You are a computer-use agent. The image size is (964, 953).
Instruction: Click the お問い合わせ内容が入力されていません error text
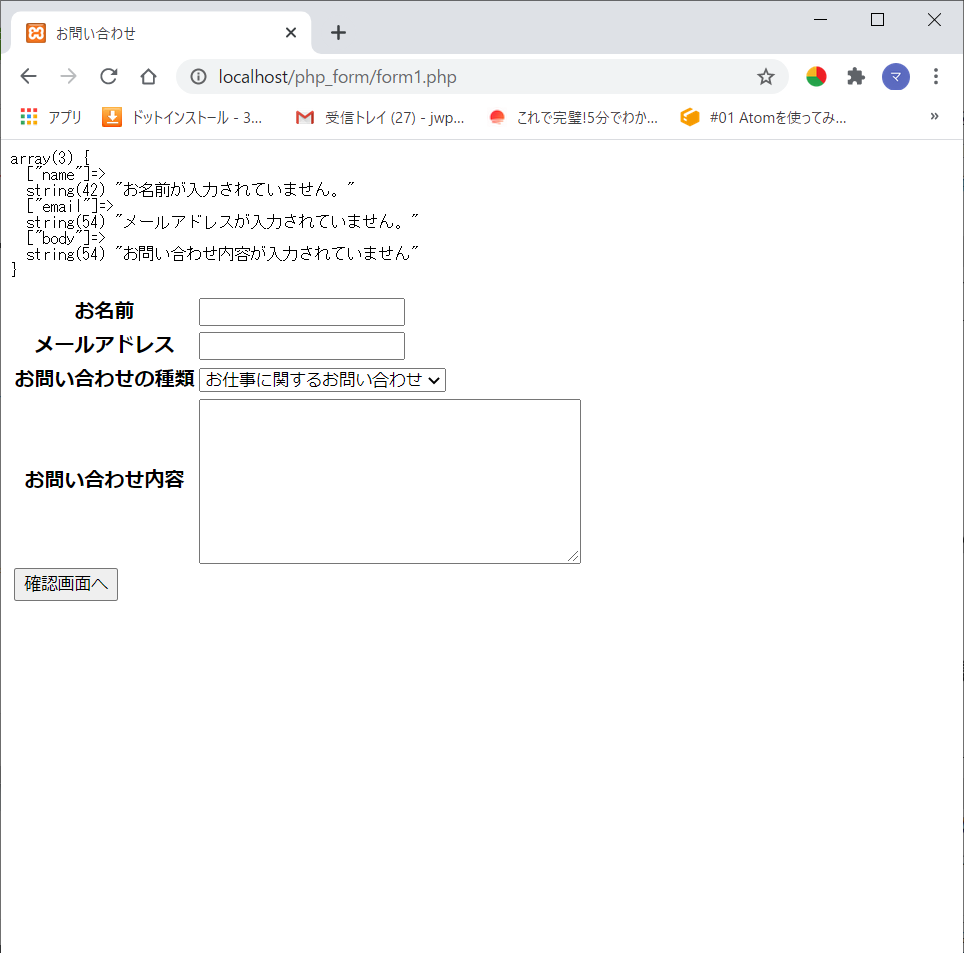[266, 253]
